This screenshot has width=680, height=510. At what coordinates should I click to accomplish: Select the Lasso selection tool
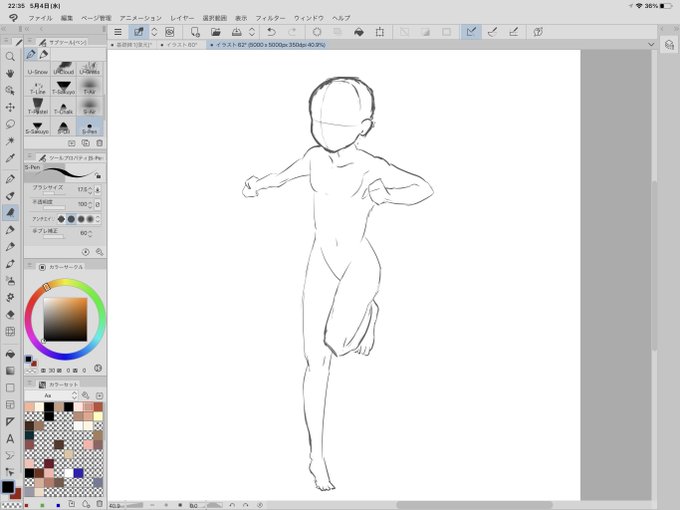[x=10, y=124]
